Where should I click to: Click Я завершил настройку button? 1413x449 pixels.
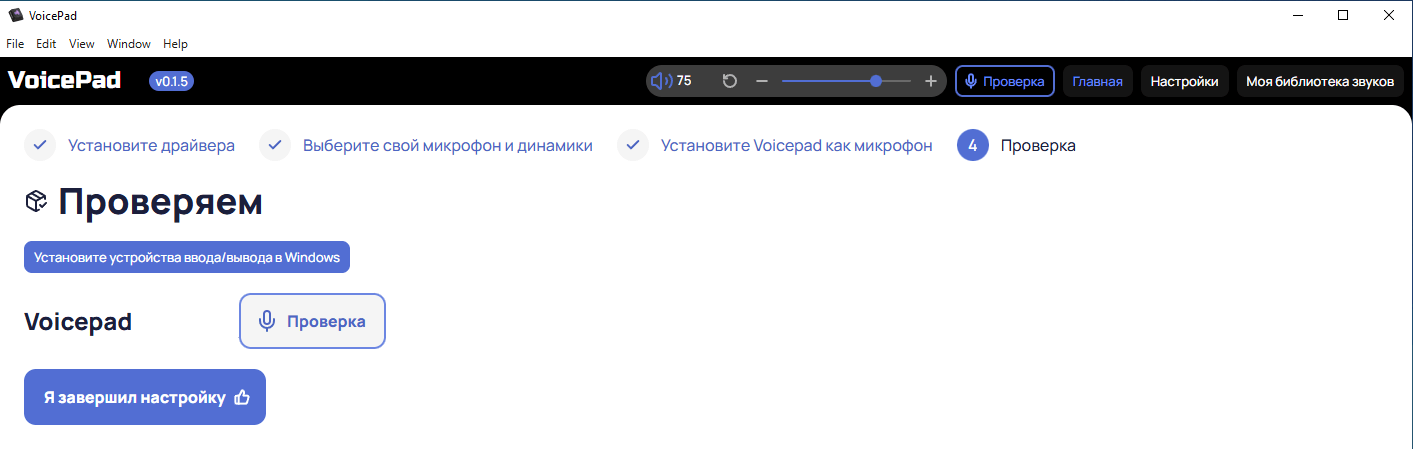point(145,397)
